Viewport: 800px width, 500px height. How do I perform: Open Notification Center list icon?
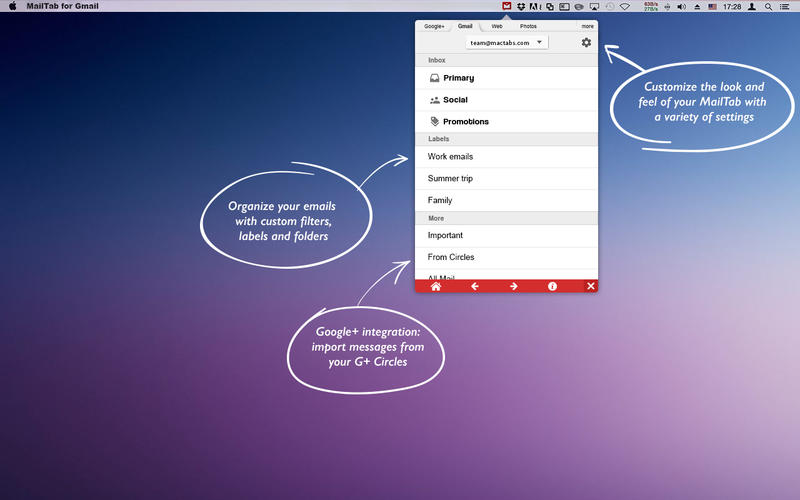click(785, 7)
